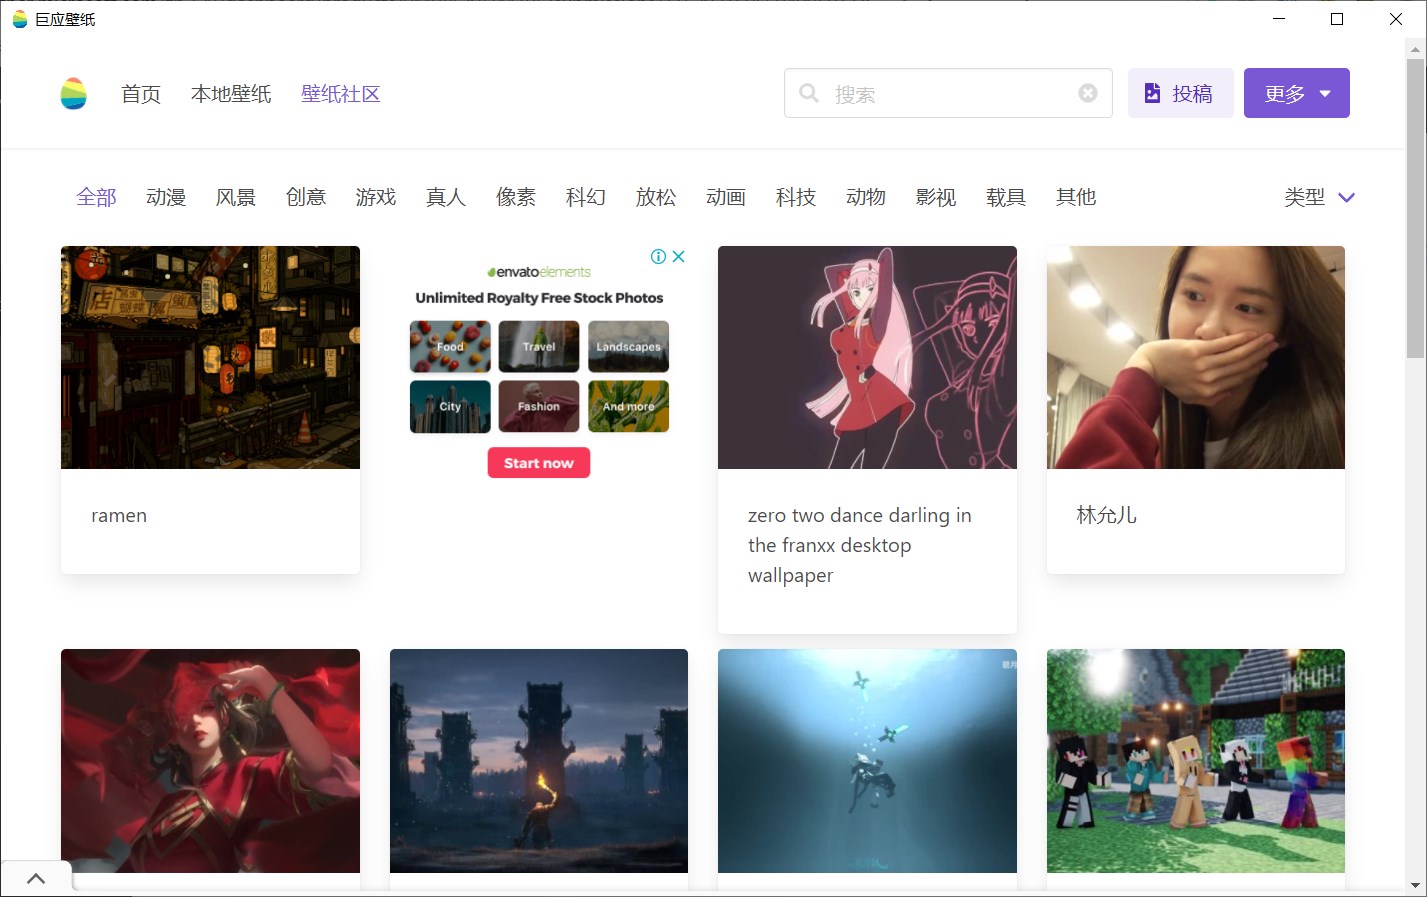Open the Minecraft characters wallpaper
The width and height of the screenshot is (1427, 897).
[x=1196, y=761]
